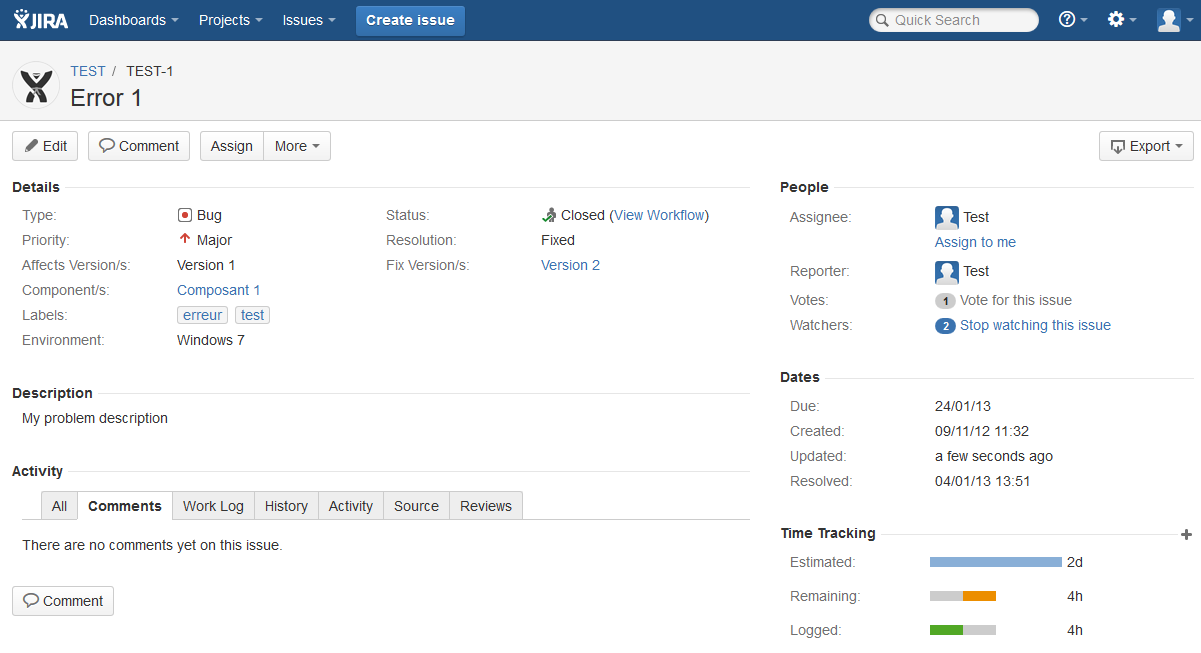Open the Composant 1 component link
The height and width of the screenshot is (653, 1201).
click(219, 290)
